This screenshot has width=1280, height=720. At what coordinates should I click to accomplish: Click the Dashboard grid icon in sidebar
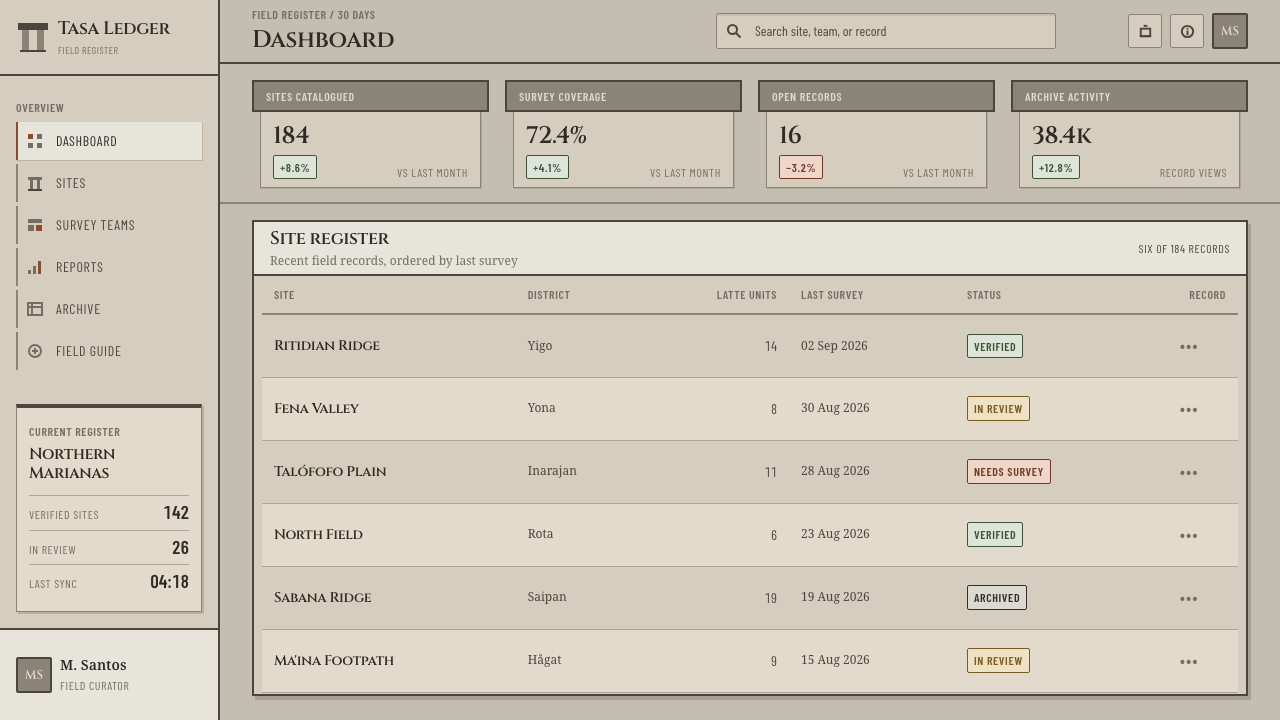[x=35, y=141]
